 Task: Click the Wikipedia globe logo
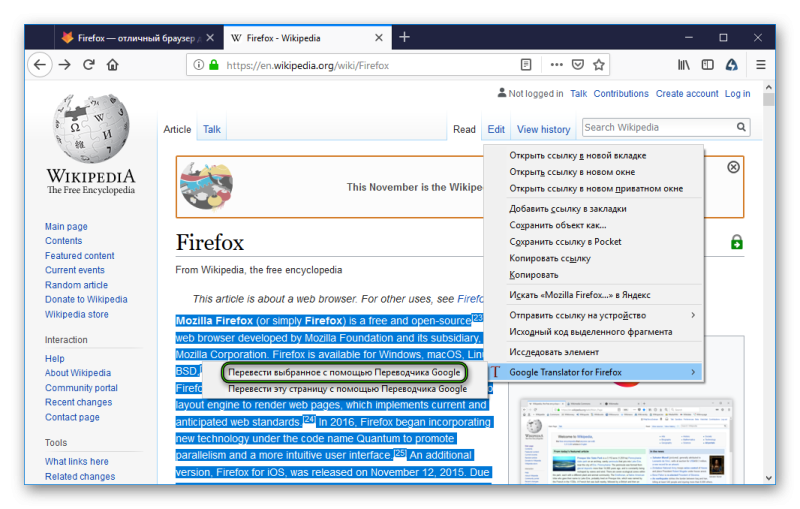pyautogui.click(x=91, y=128)
